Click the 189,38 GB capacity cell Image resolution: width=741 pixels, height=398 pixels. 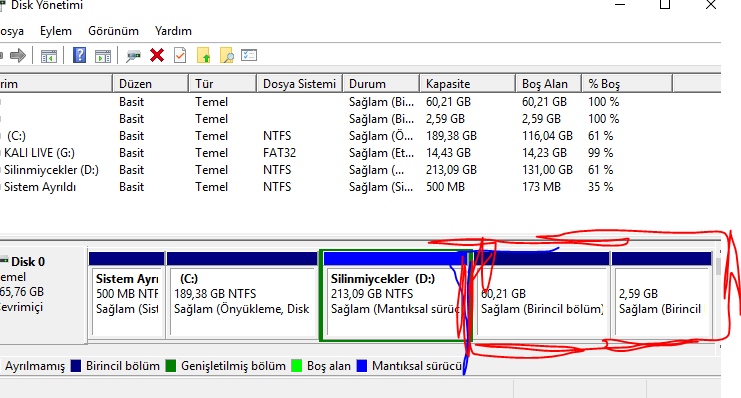click(x=451, y=136)
